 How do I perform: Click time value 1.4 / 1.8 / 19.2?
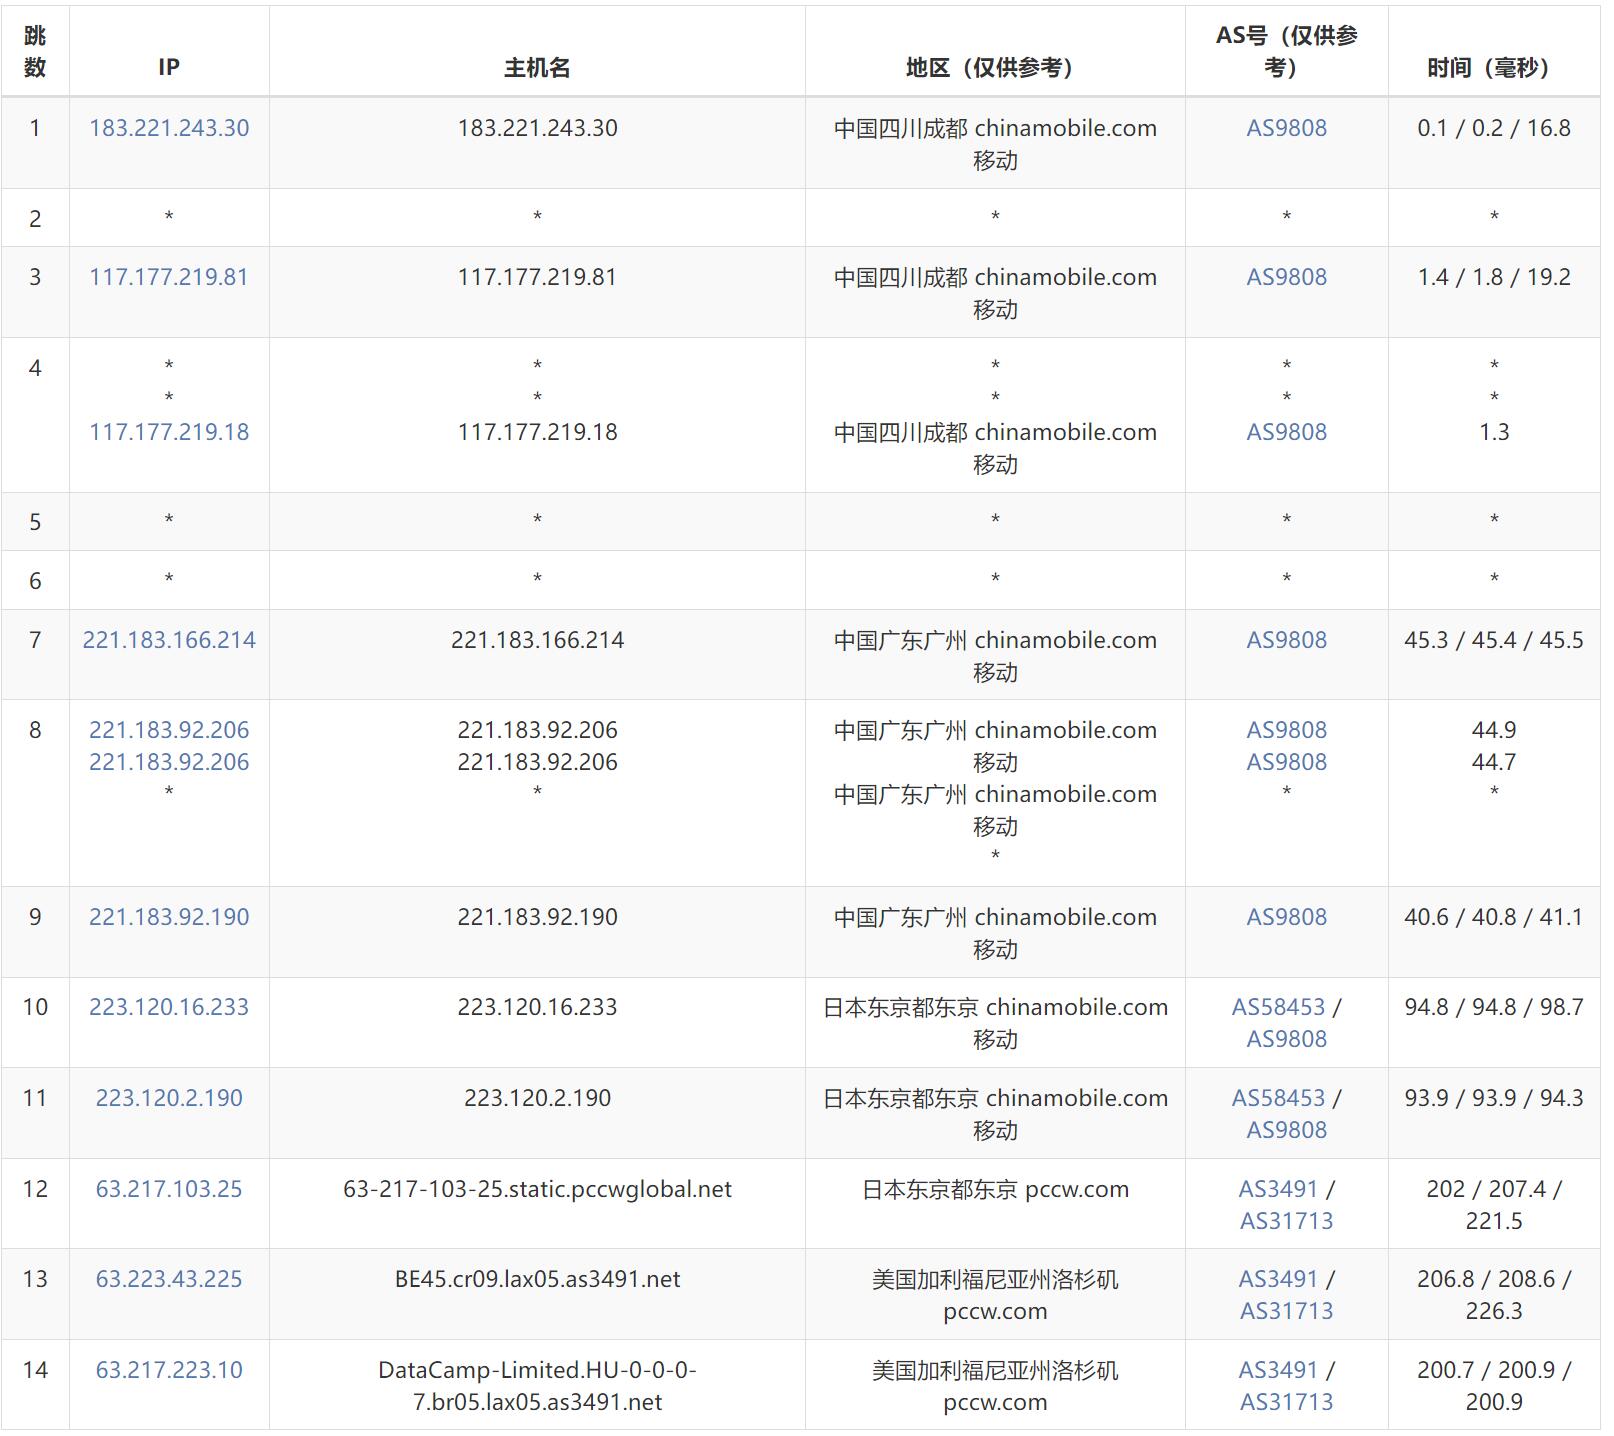(x=1494, y=277)
